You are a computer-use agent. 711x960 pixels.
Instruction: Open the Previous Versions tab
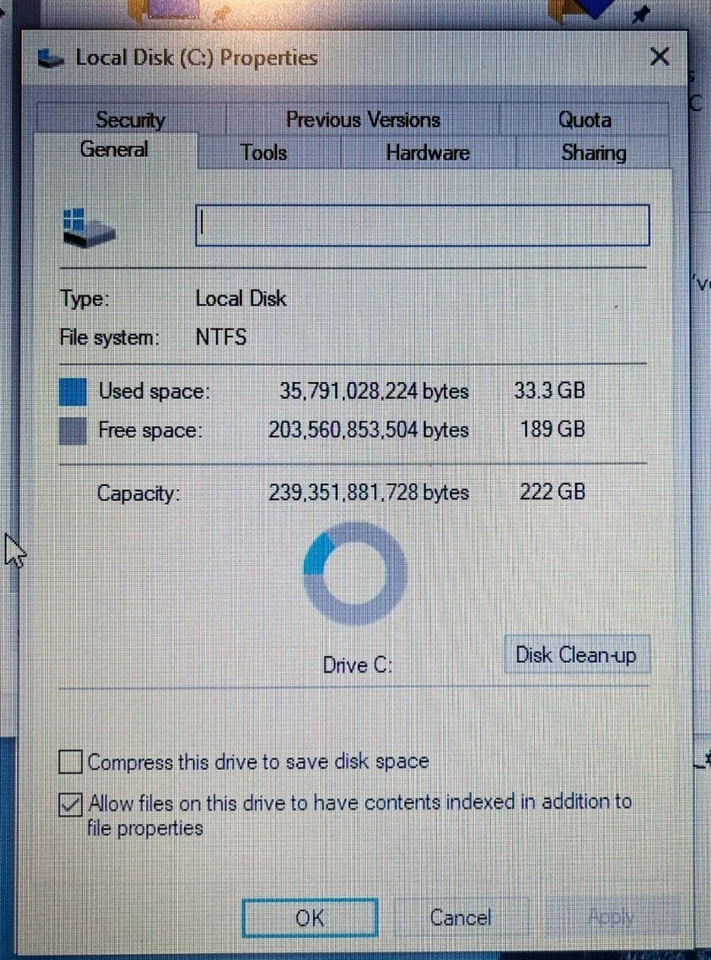point(363,119)
